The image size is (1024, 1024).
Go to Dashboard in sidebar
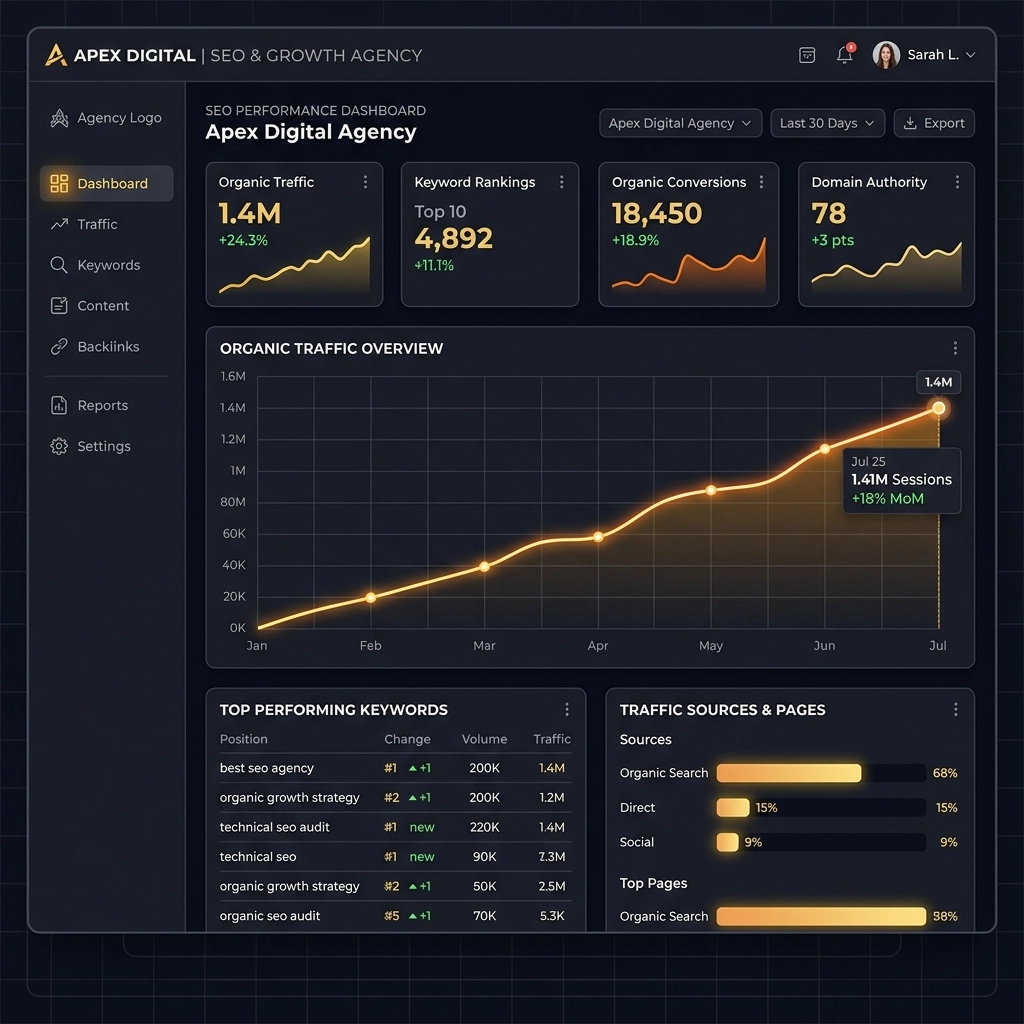pos(106,184)
